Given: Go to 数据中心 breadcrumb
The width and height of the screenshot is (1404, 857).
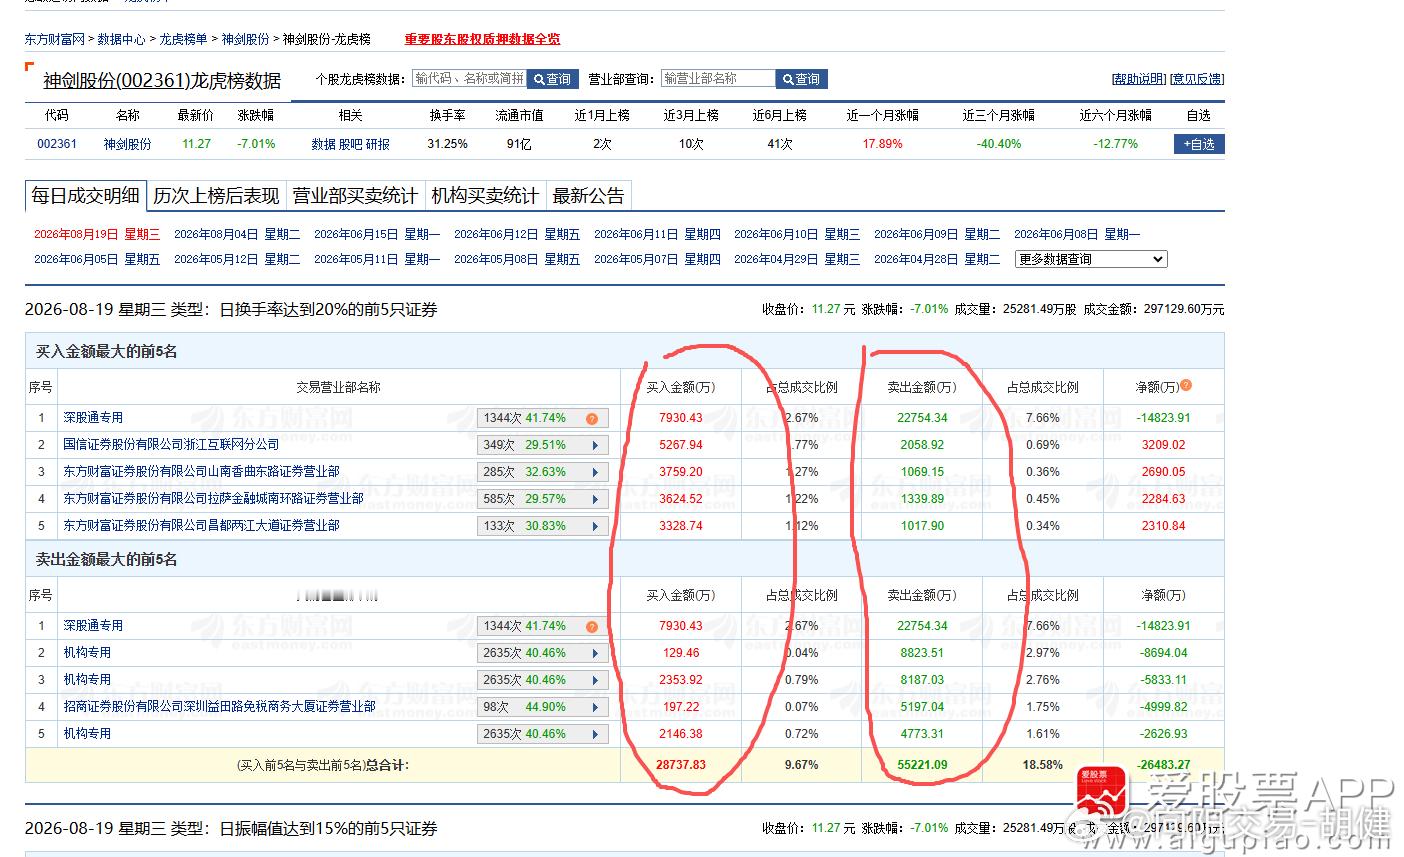Looking at the screenshot, I should [x=121, y=39].
